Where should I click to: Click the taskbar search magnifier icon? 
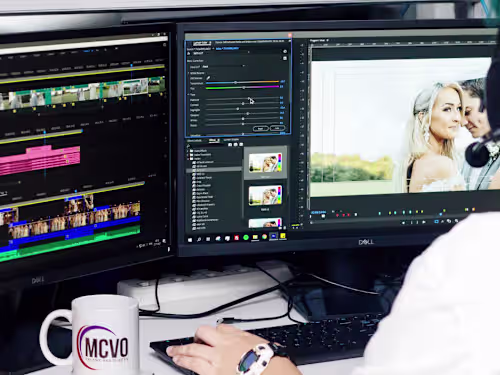199,239
